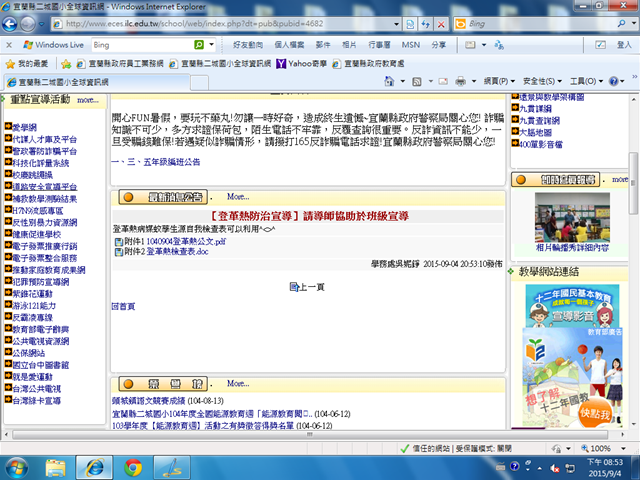This screenshot has height=480, width=640.
Task: Click 登入 in Windows Live toolbar
Action: [624, 45]
